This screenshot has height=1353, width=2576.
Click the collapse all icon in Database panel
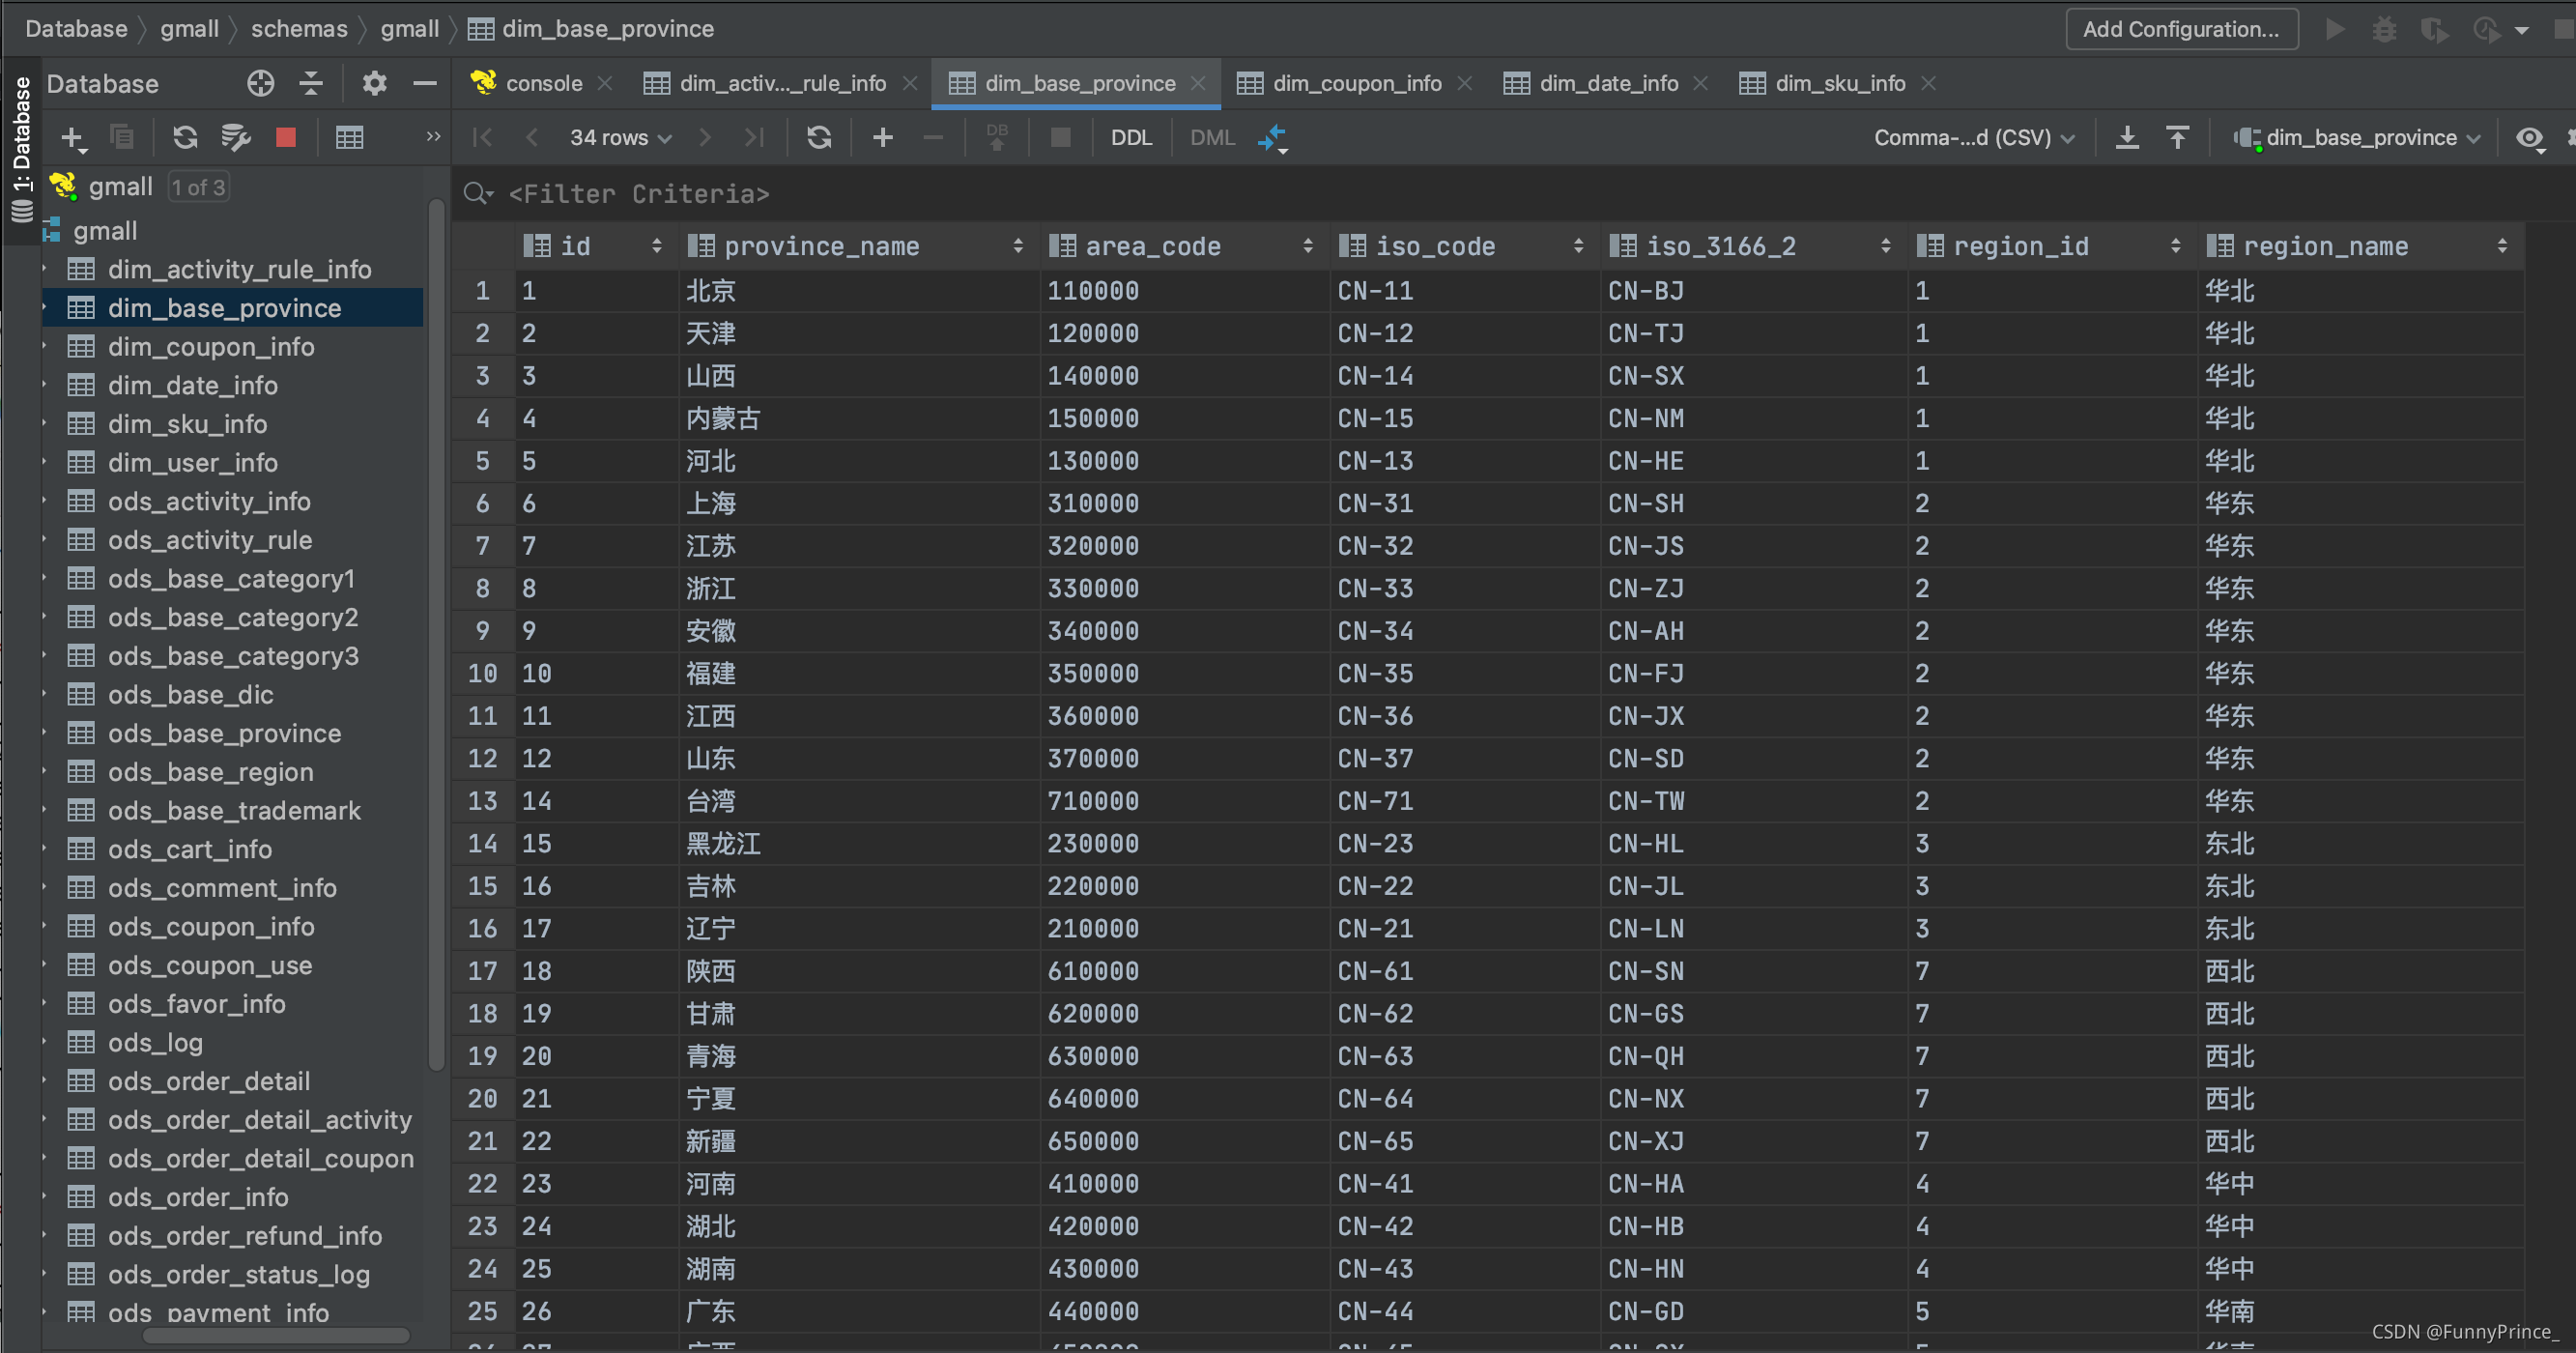click(311, 84)
